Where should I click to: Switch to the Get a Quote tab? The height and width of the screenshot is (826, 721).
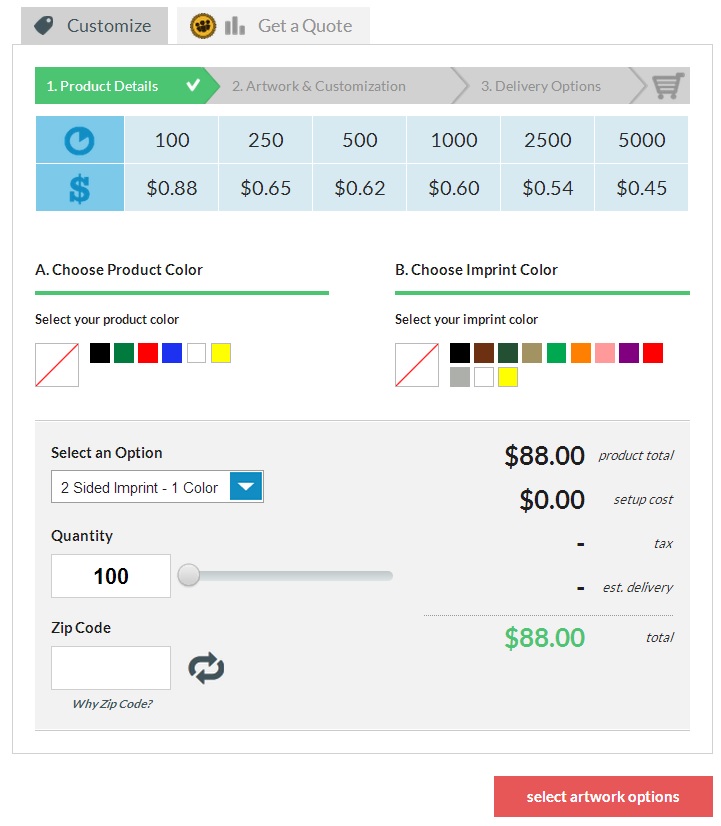pos(274,26)
